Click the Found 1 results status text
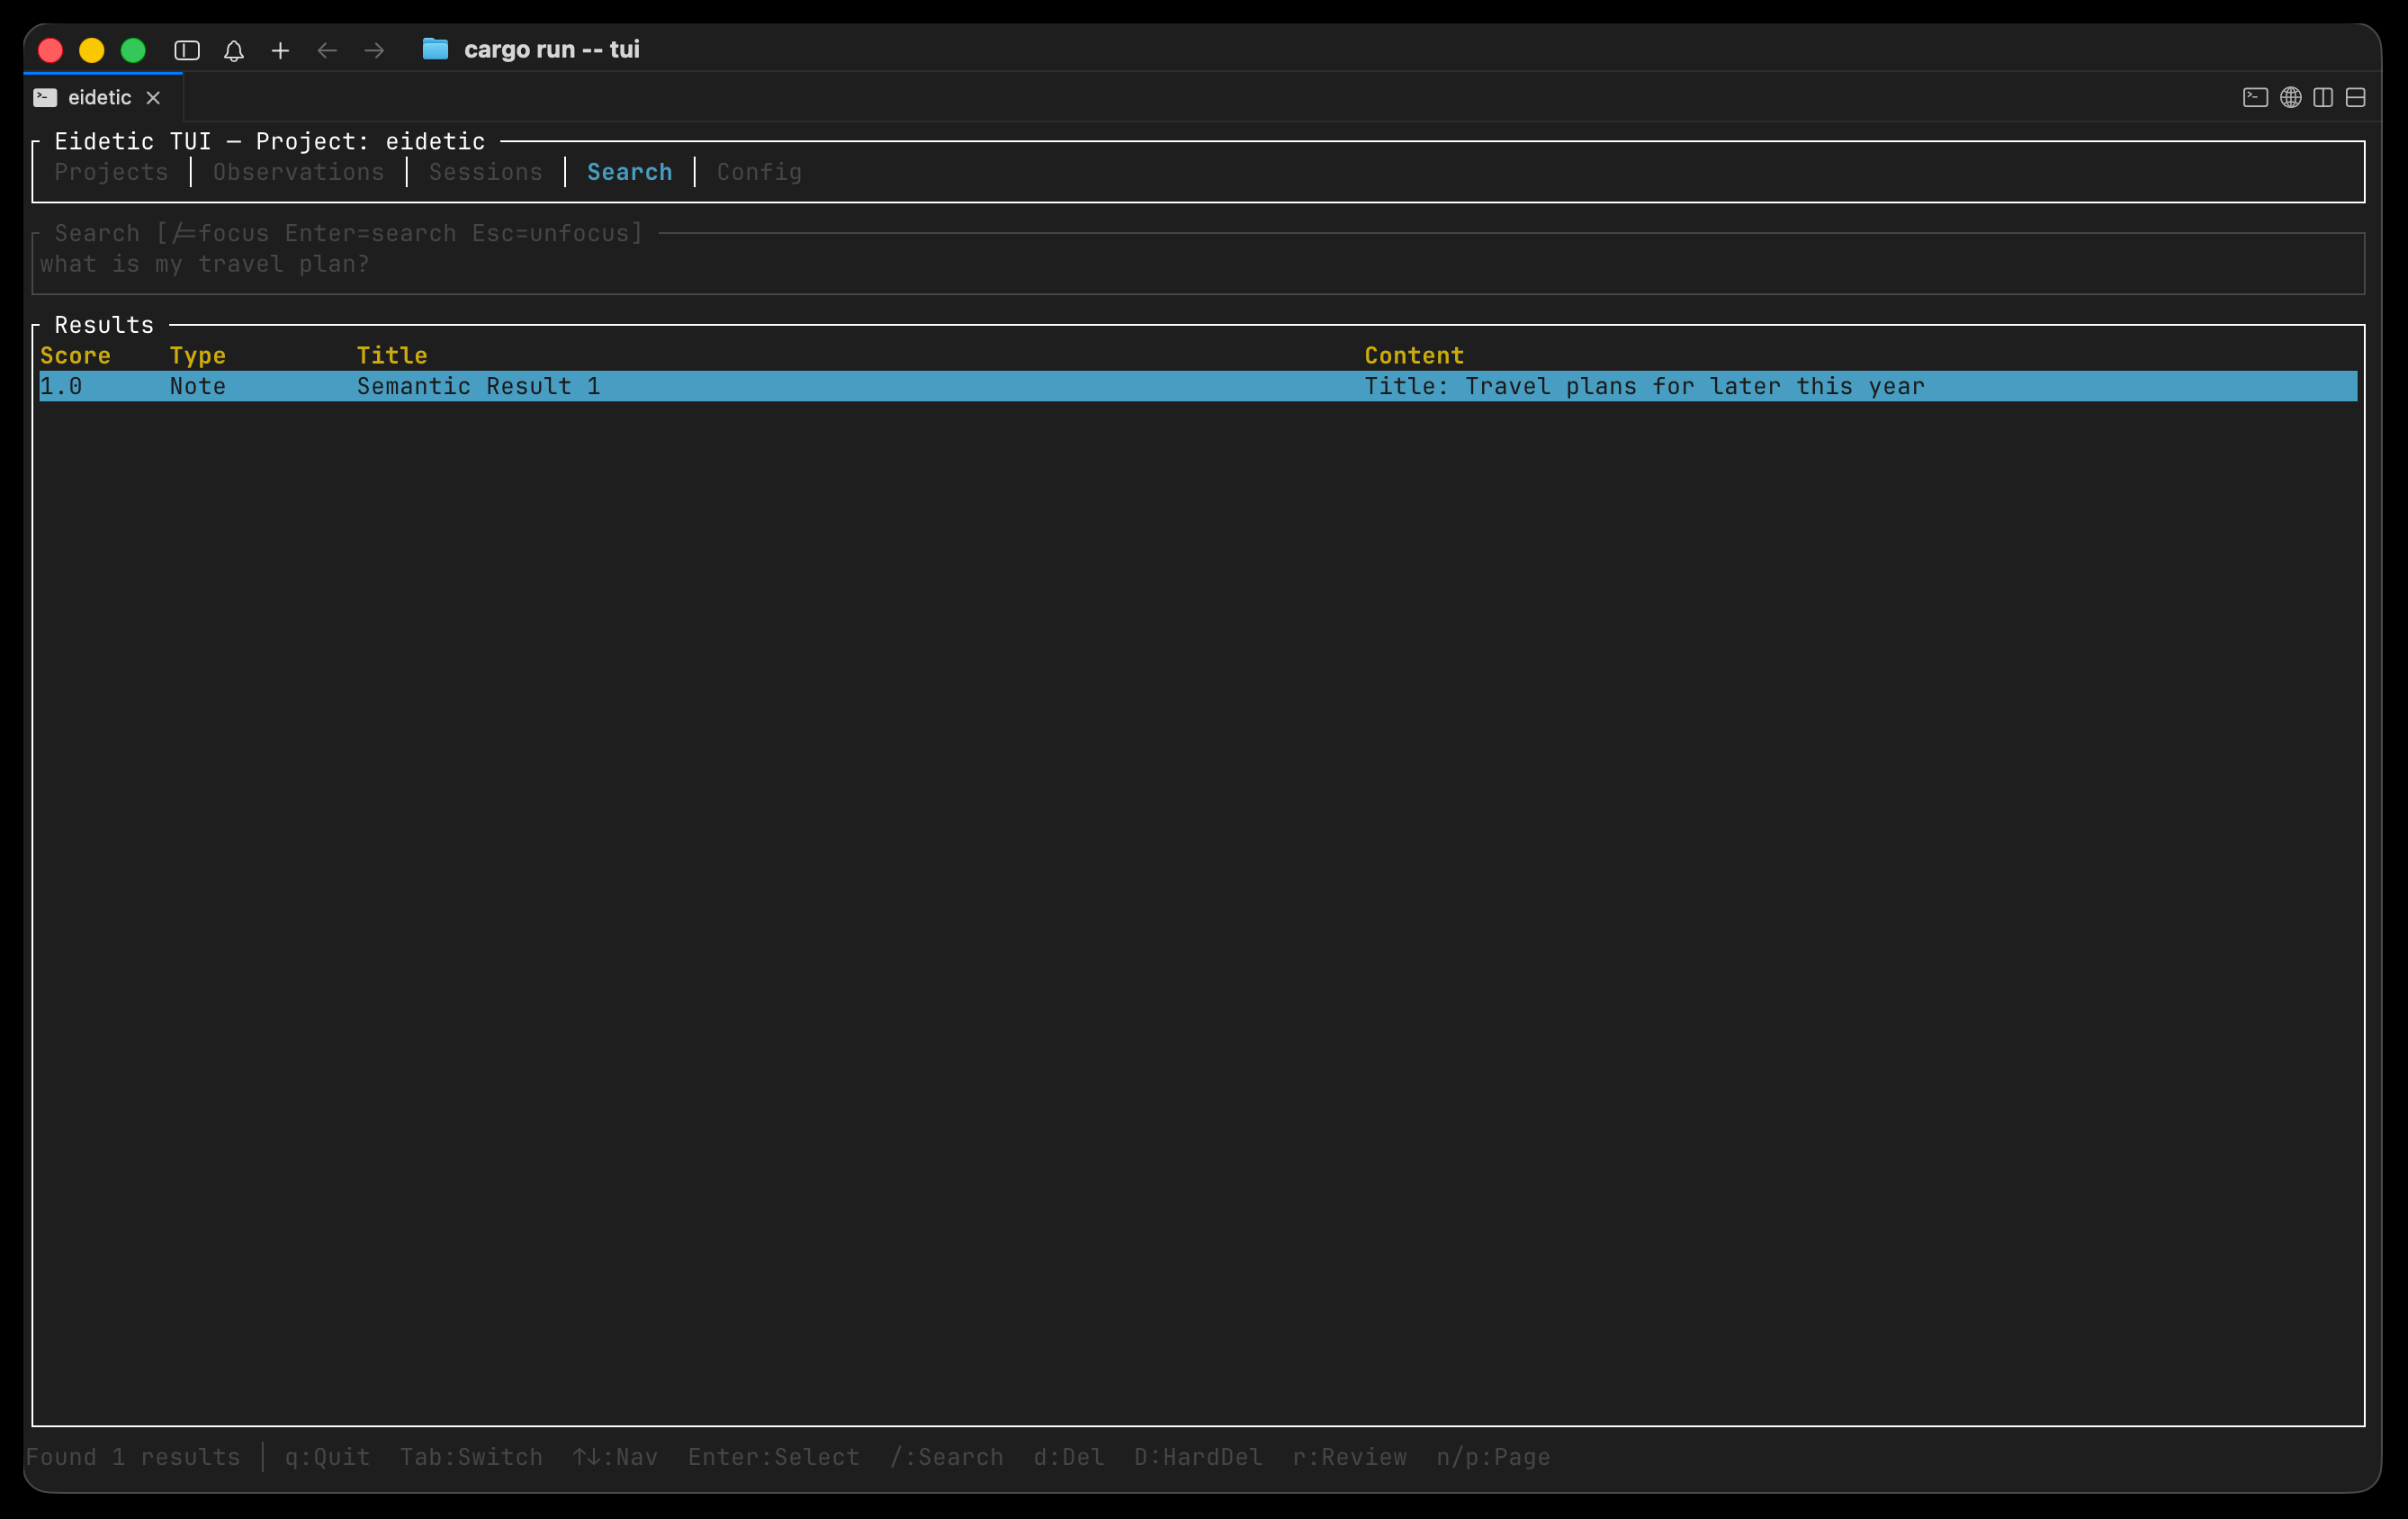 tap(133, 1457)
